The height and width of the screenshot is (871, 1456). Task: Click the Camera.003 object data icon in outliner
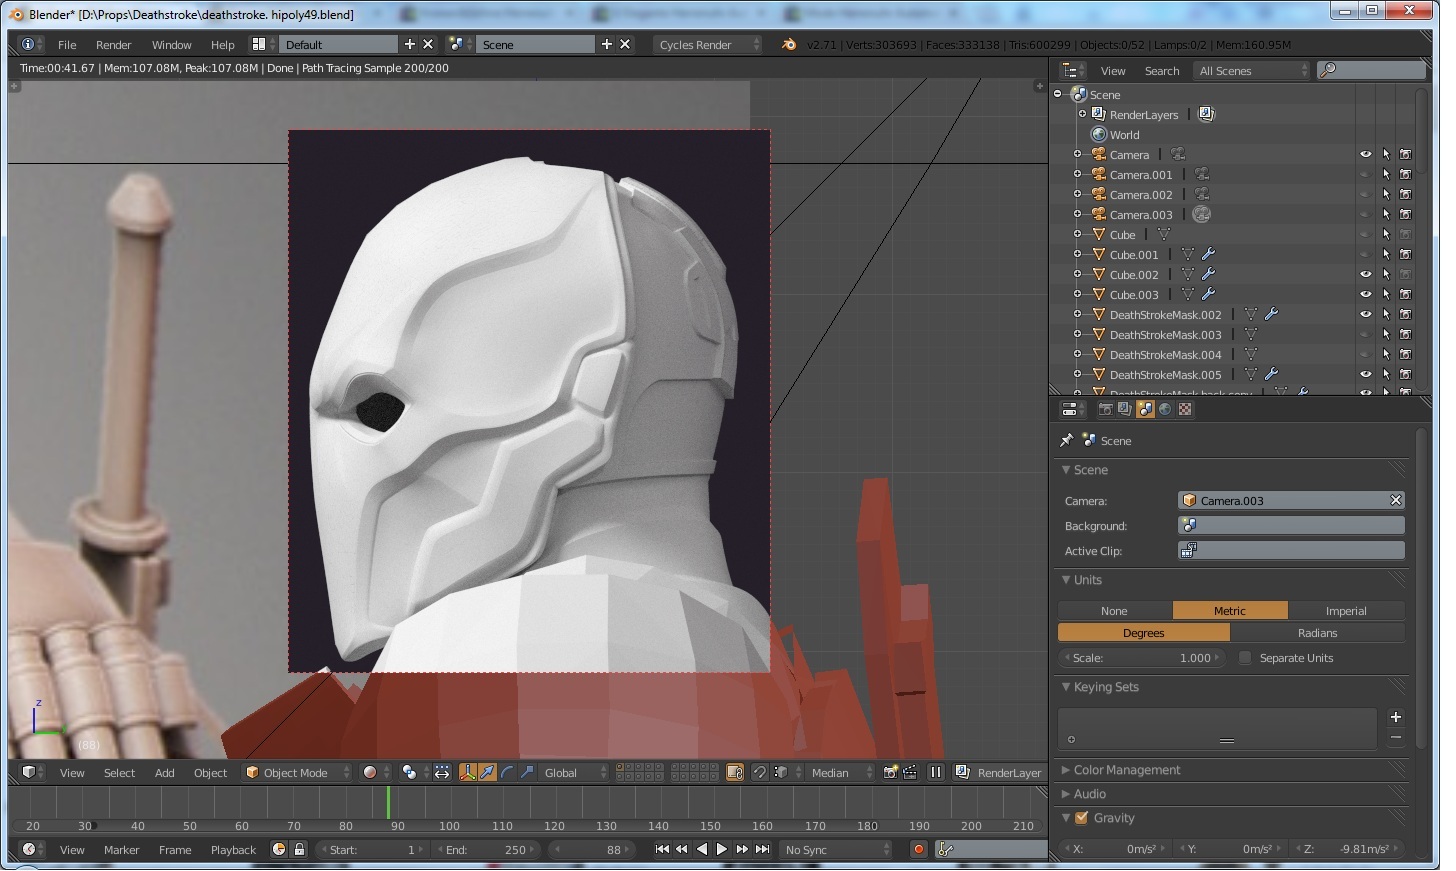(1202, 214)
